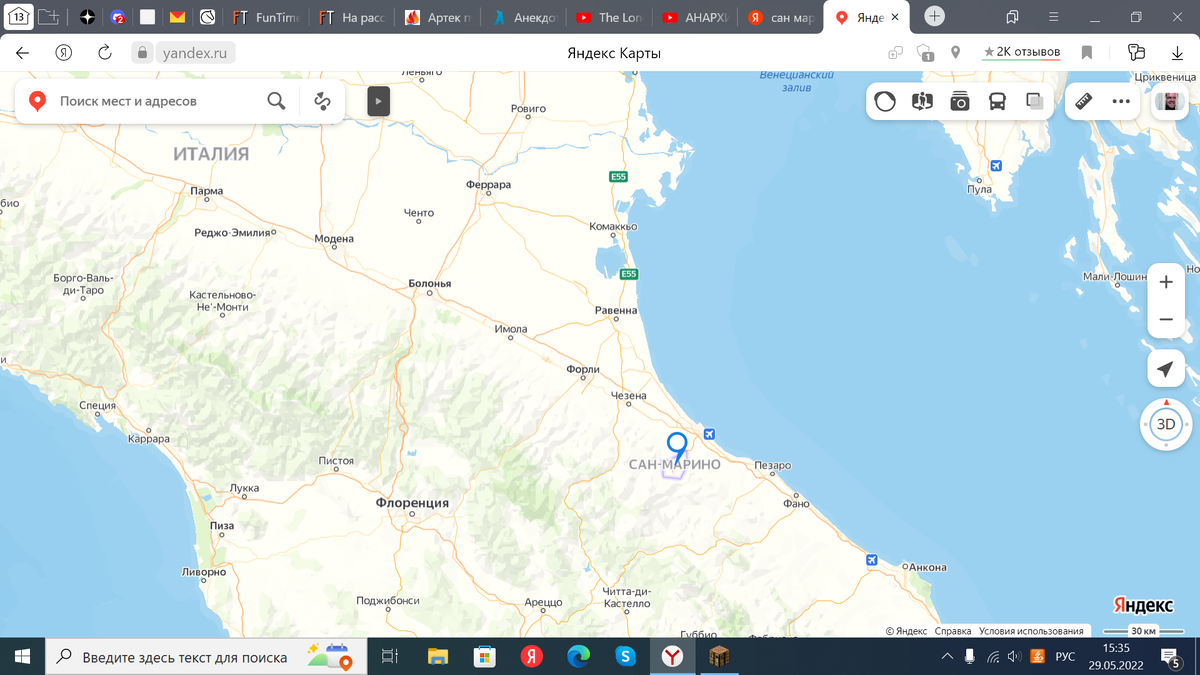Click the Равенна city label
The width and height of the screenshot is (1200, 675).
[x=616, y=311]
